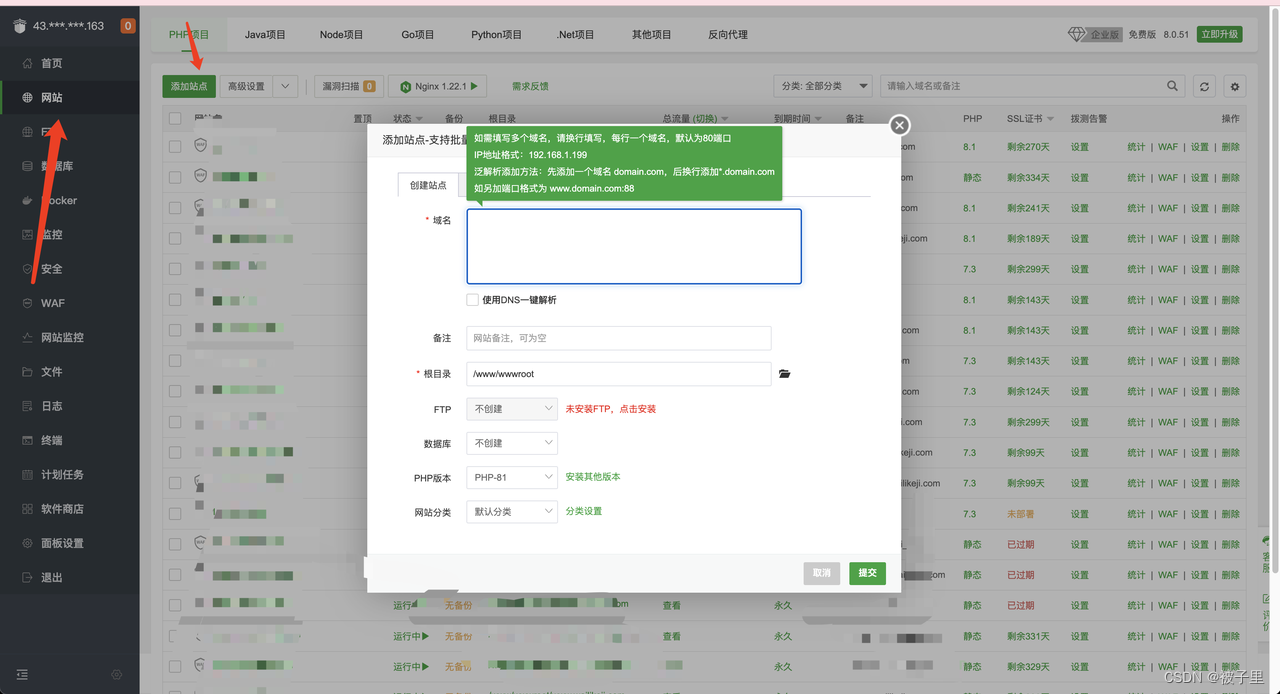Open the 分类: 全部分类 dropdown
This screenshot has height=694, width=1280.
823,86
